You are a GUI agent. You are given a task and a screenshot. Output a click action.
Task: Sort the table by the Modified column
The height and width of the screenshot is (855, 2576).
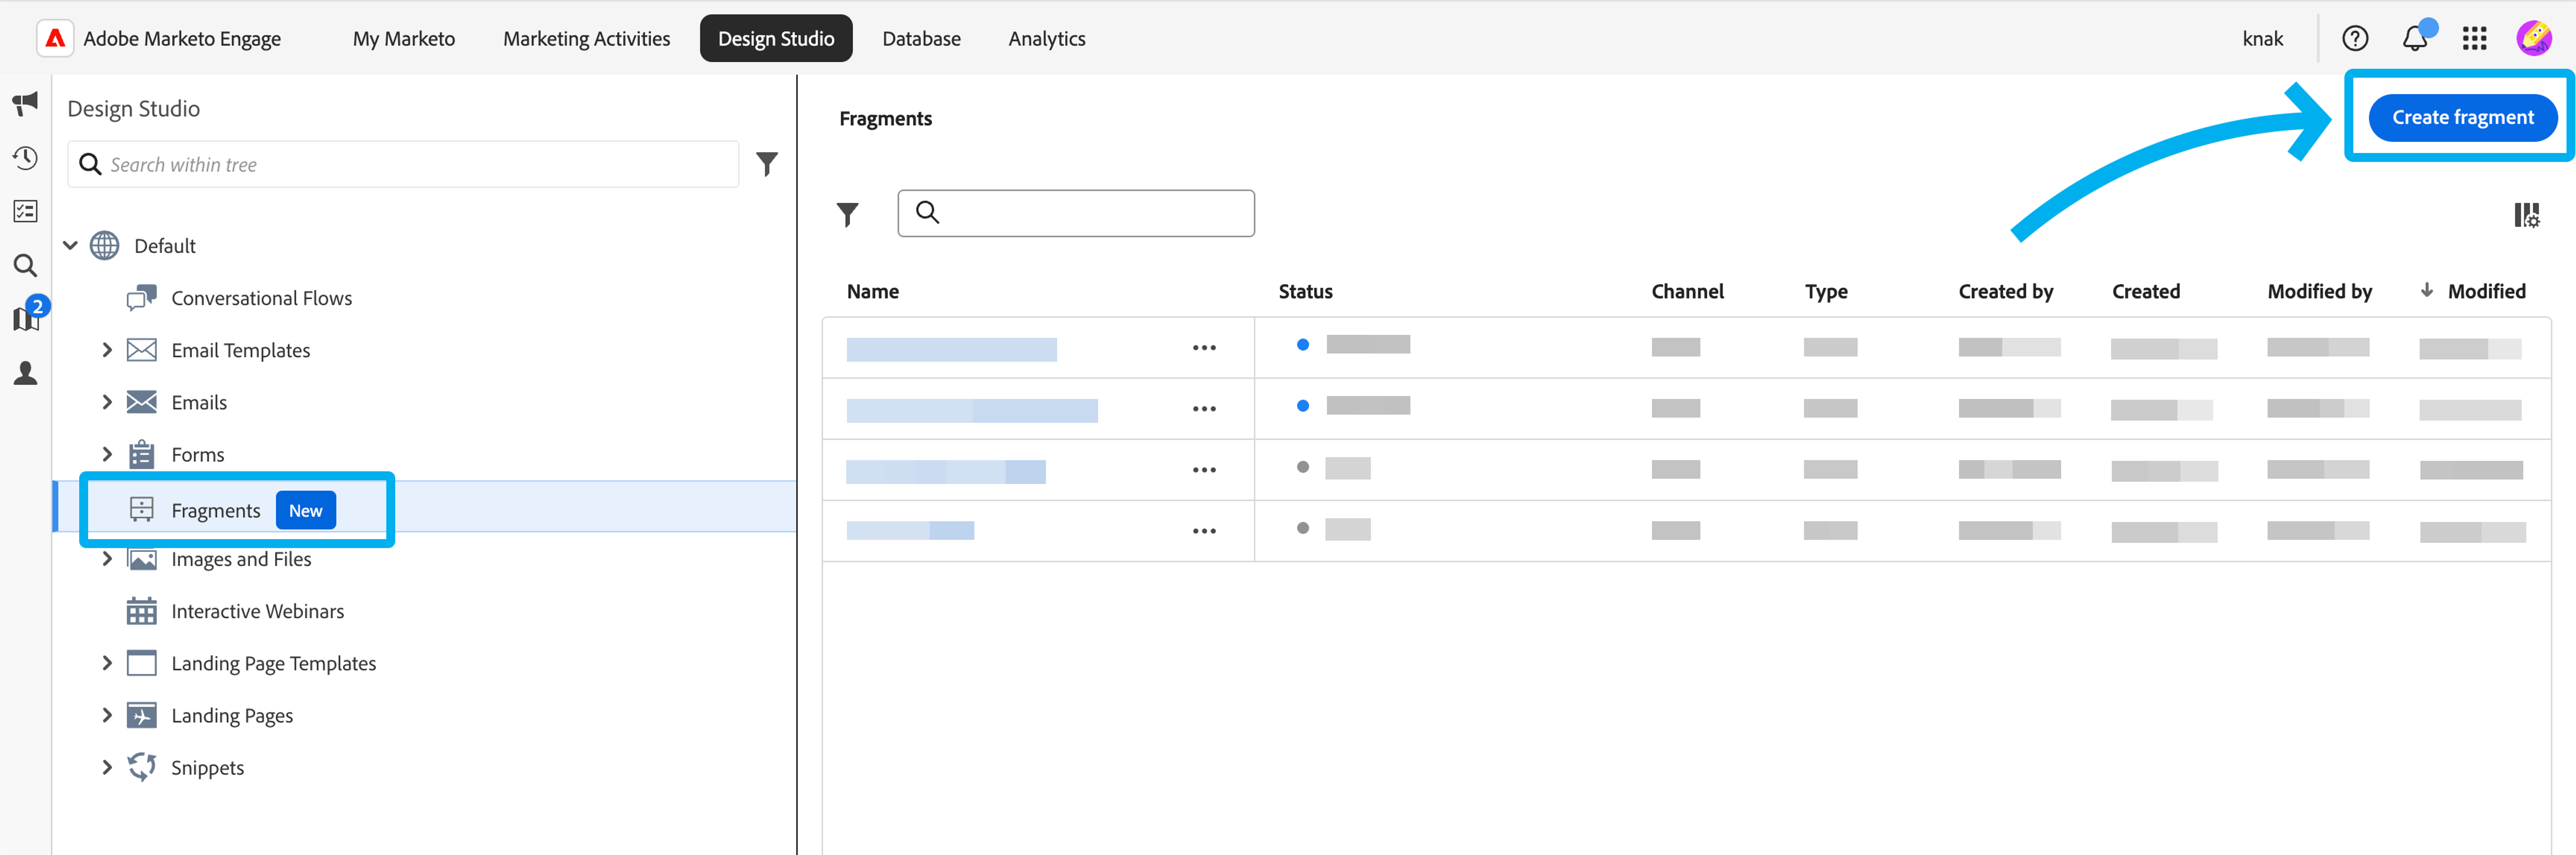pyautogui.click(x=2486, y=291)
